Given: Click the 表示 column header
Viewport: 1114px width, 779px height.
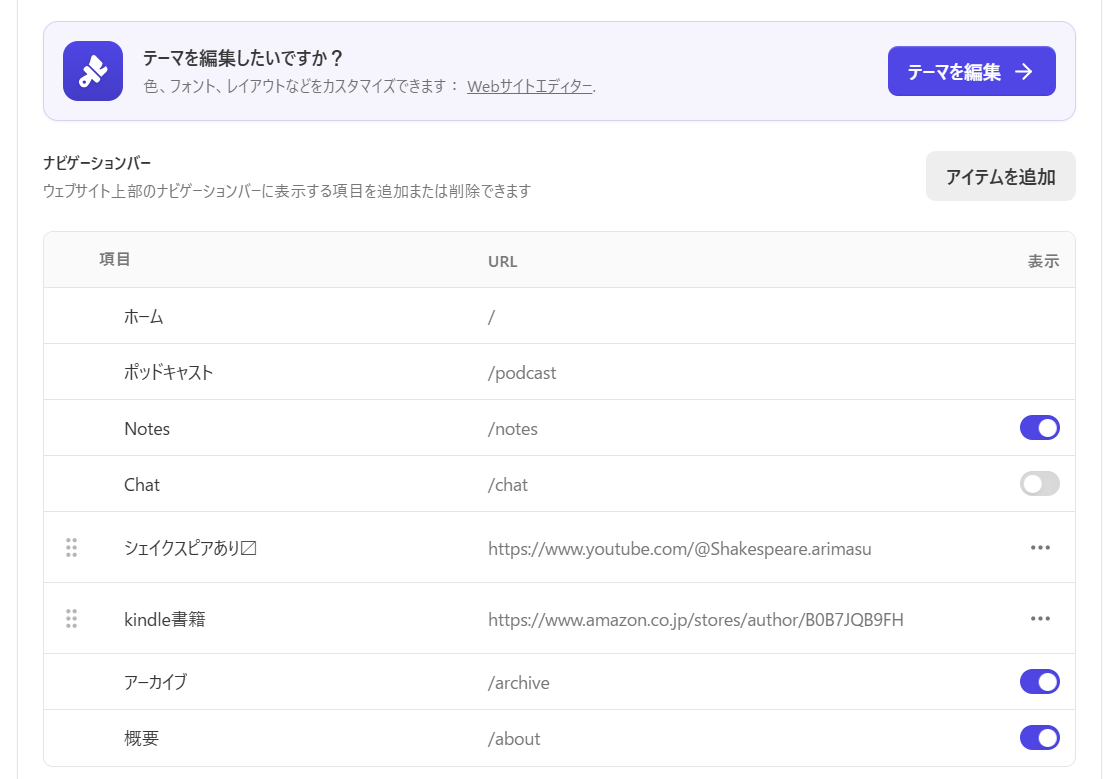Looking at the screenshot, I should click(1043, 262).
